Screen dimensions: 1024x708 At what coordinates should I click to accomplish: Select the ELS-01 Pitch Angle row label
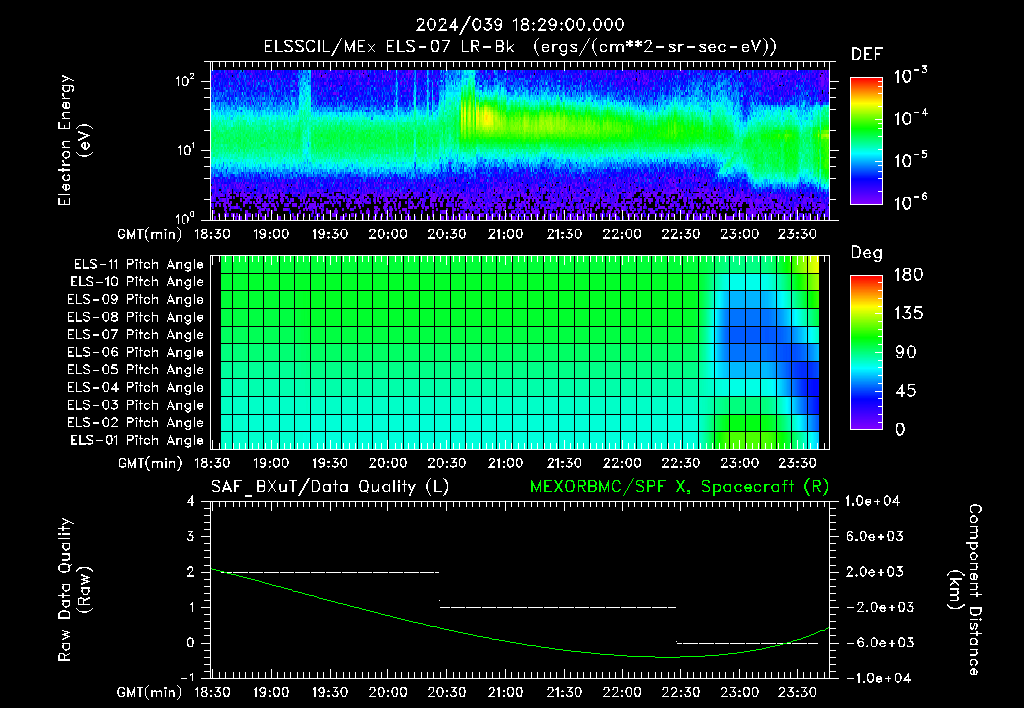137,440
